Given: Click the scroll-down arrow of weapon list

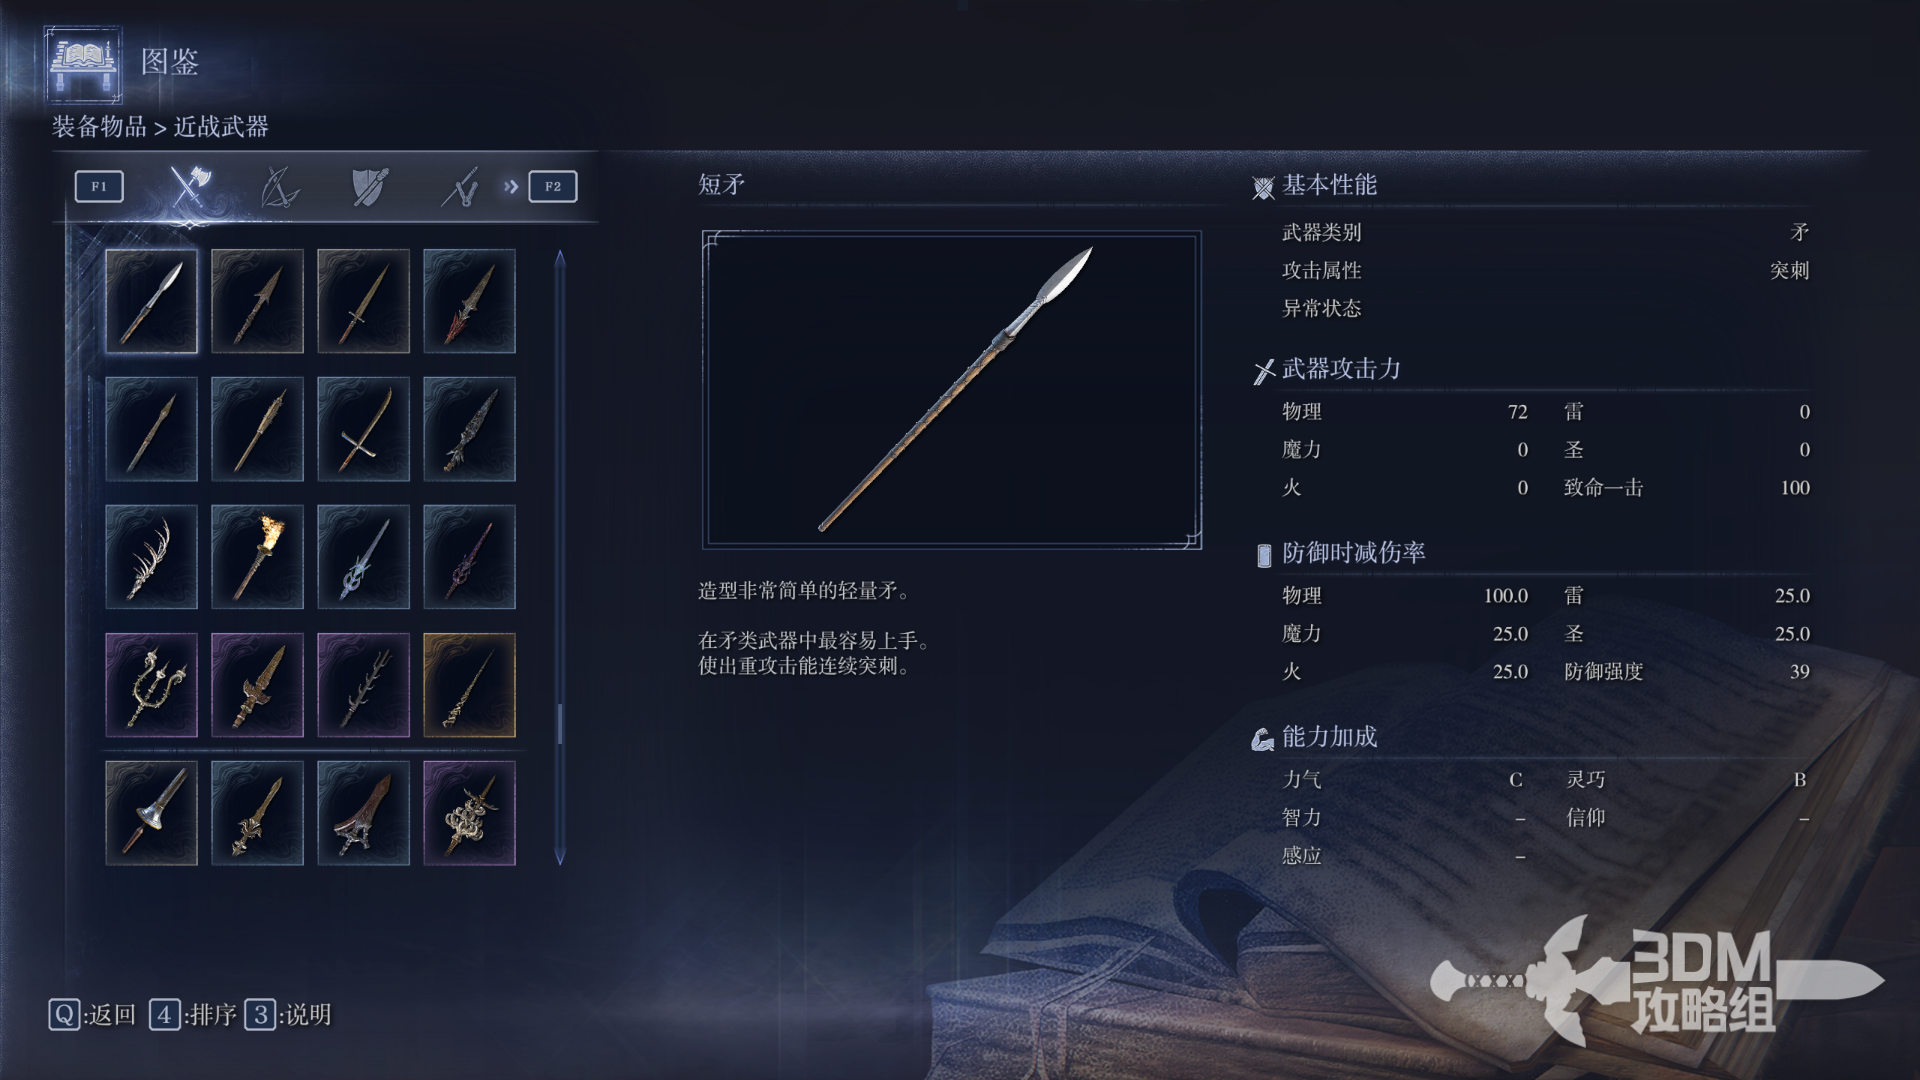Looking at the screenshot, I should click(x=560, y=857).
